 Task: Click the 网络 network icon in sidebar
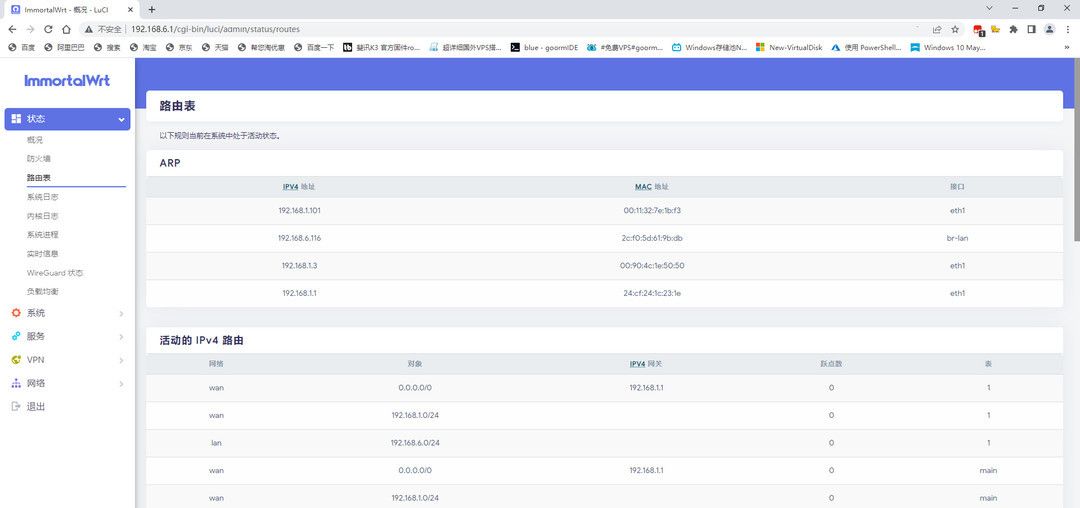(x=16, y=383)
